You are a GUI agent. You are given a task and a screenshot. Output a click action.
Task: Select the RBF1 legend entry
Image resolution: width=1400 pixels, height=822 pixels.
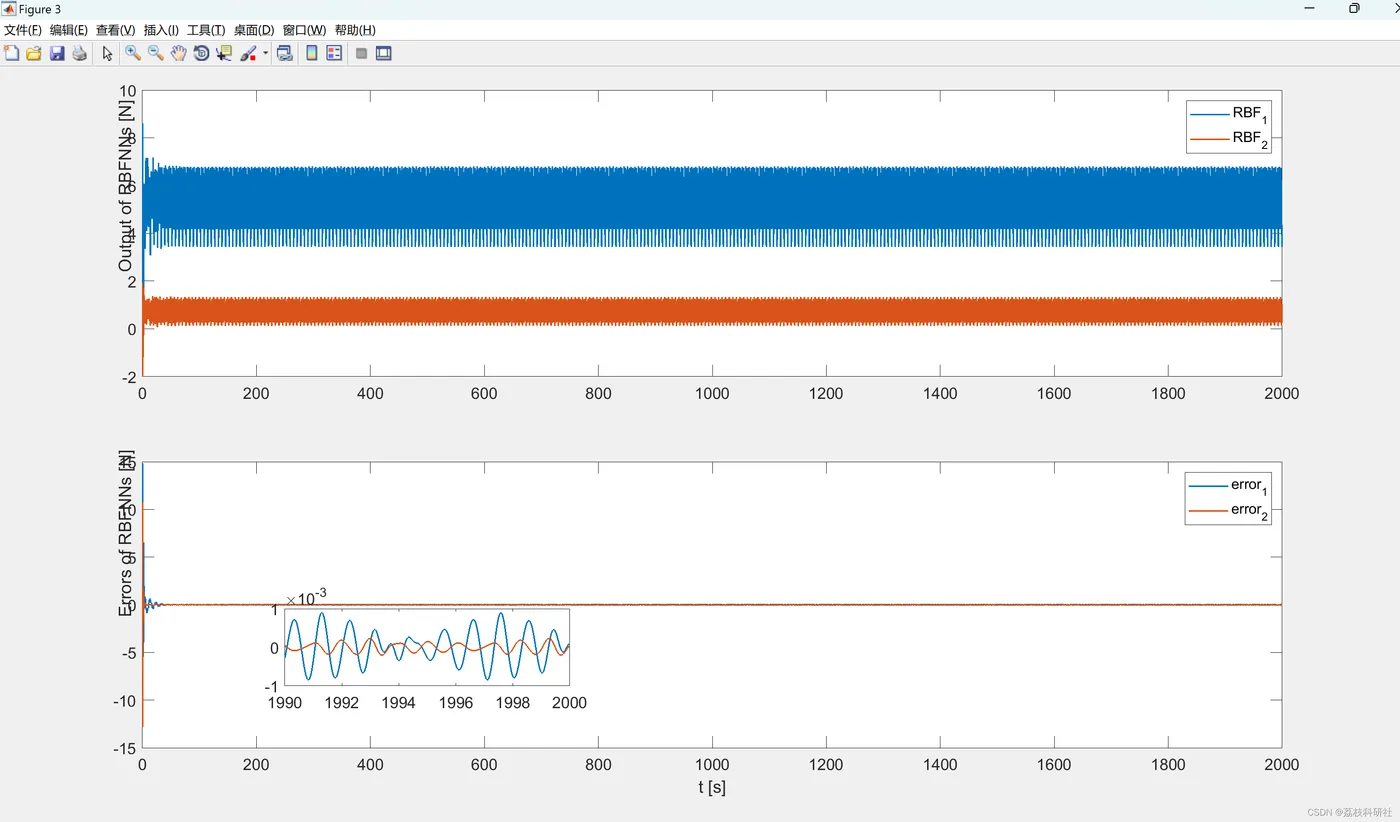pyautogui.click(x=1228, y=114)
